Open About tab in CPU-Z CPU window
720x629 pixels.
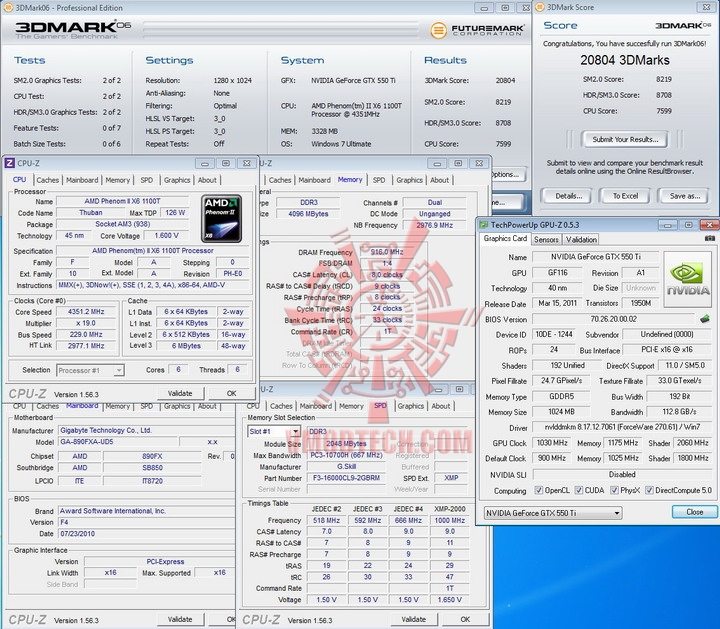207,180
